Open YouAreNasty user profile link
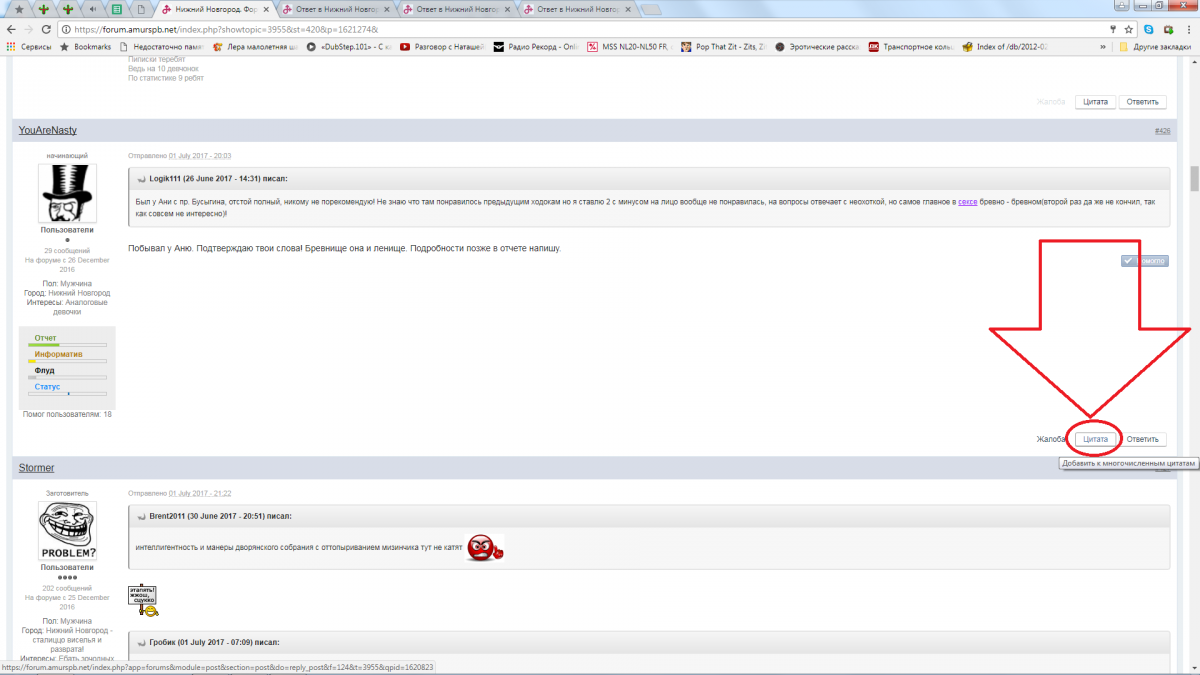Image resolution: width=1200 pixels, height=675 pixels. 47,130
